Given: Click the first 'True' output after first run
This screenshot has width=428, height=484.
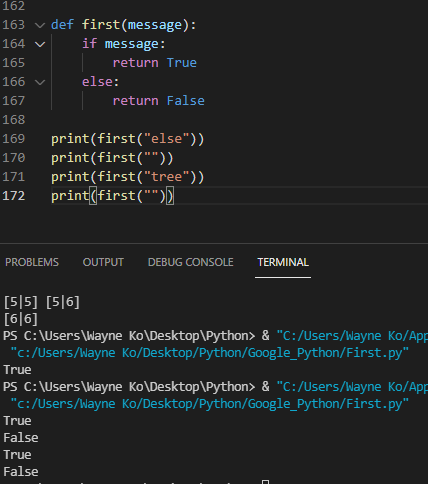Looking at the screenshot, I should [x=17, y=370].
